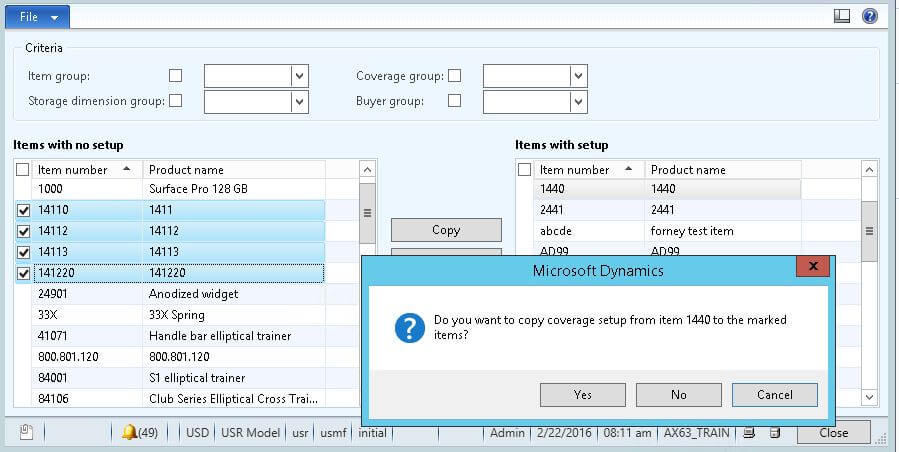
Task: Sort left grid by Item number header
Action: 84,170
